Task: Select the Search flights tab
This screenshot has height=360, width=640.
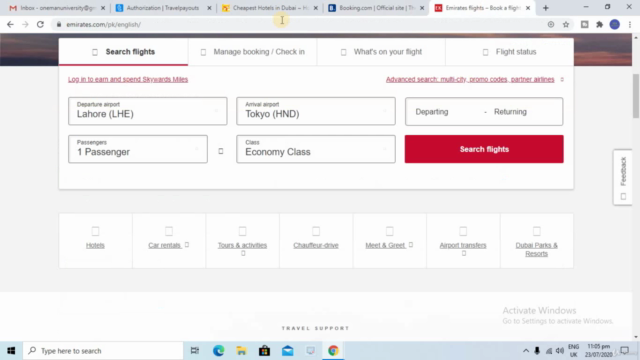Action: click(123, 52)
